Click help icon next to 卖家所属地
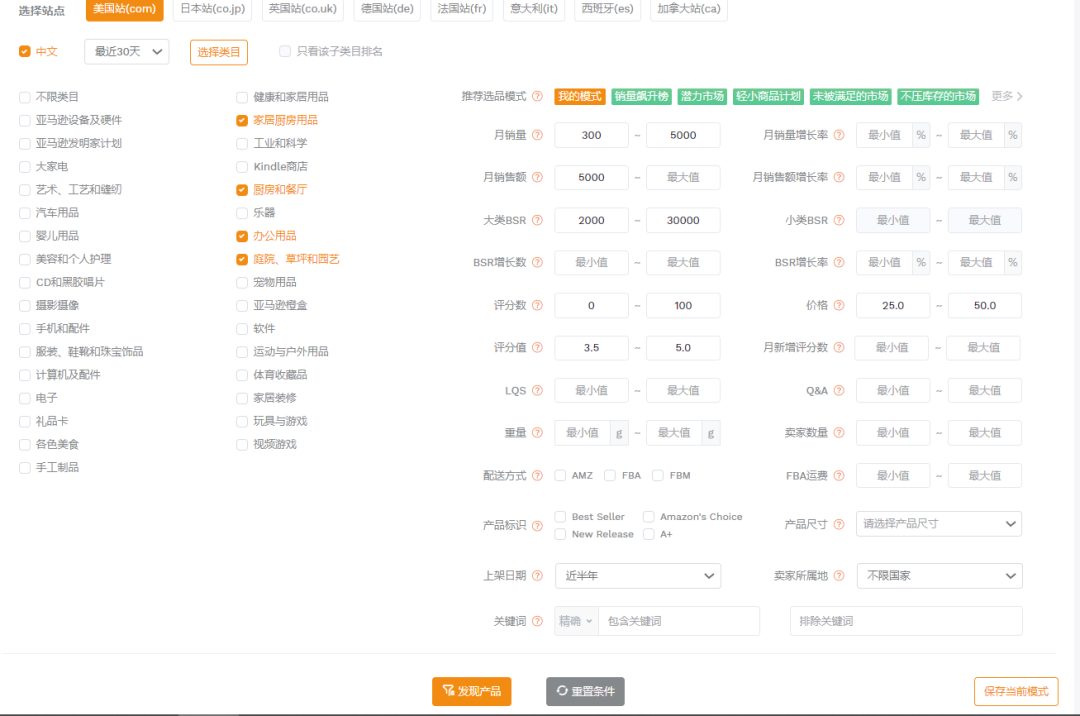The image size is (1080, 716). click(839, 576)
